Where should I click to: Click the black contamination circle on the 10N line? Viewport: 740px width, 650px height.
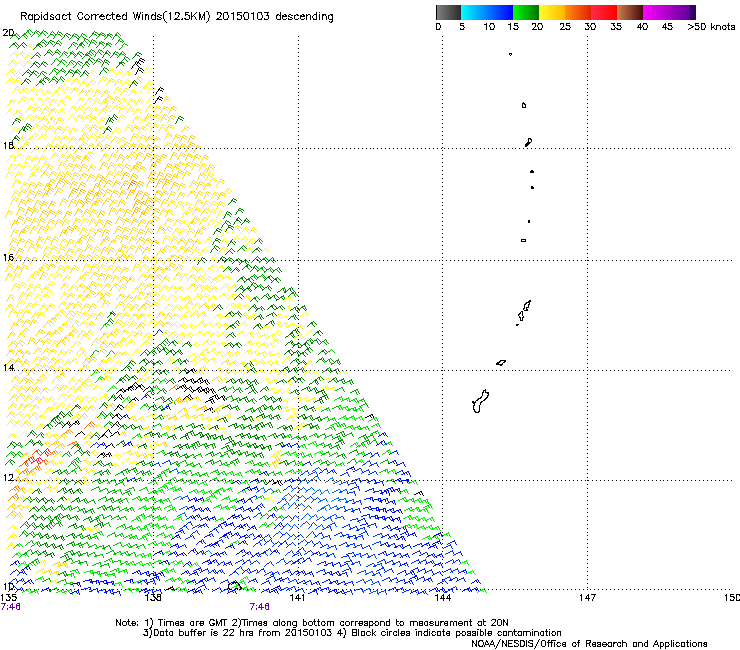tap(234, 586)
